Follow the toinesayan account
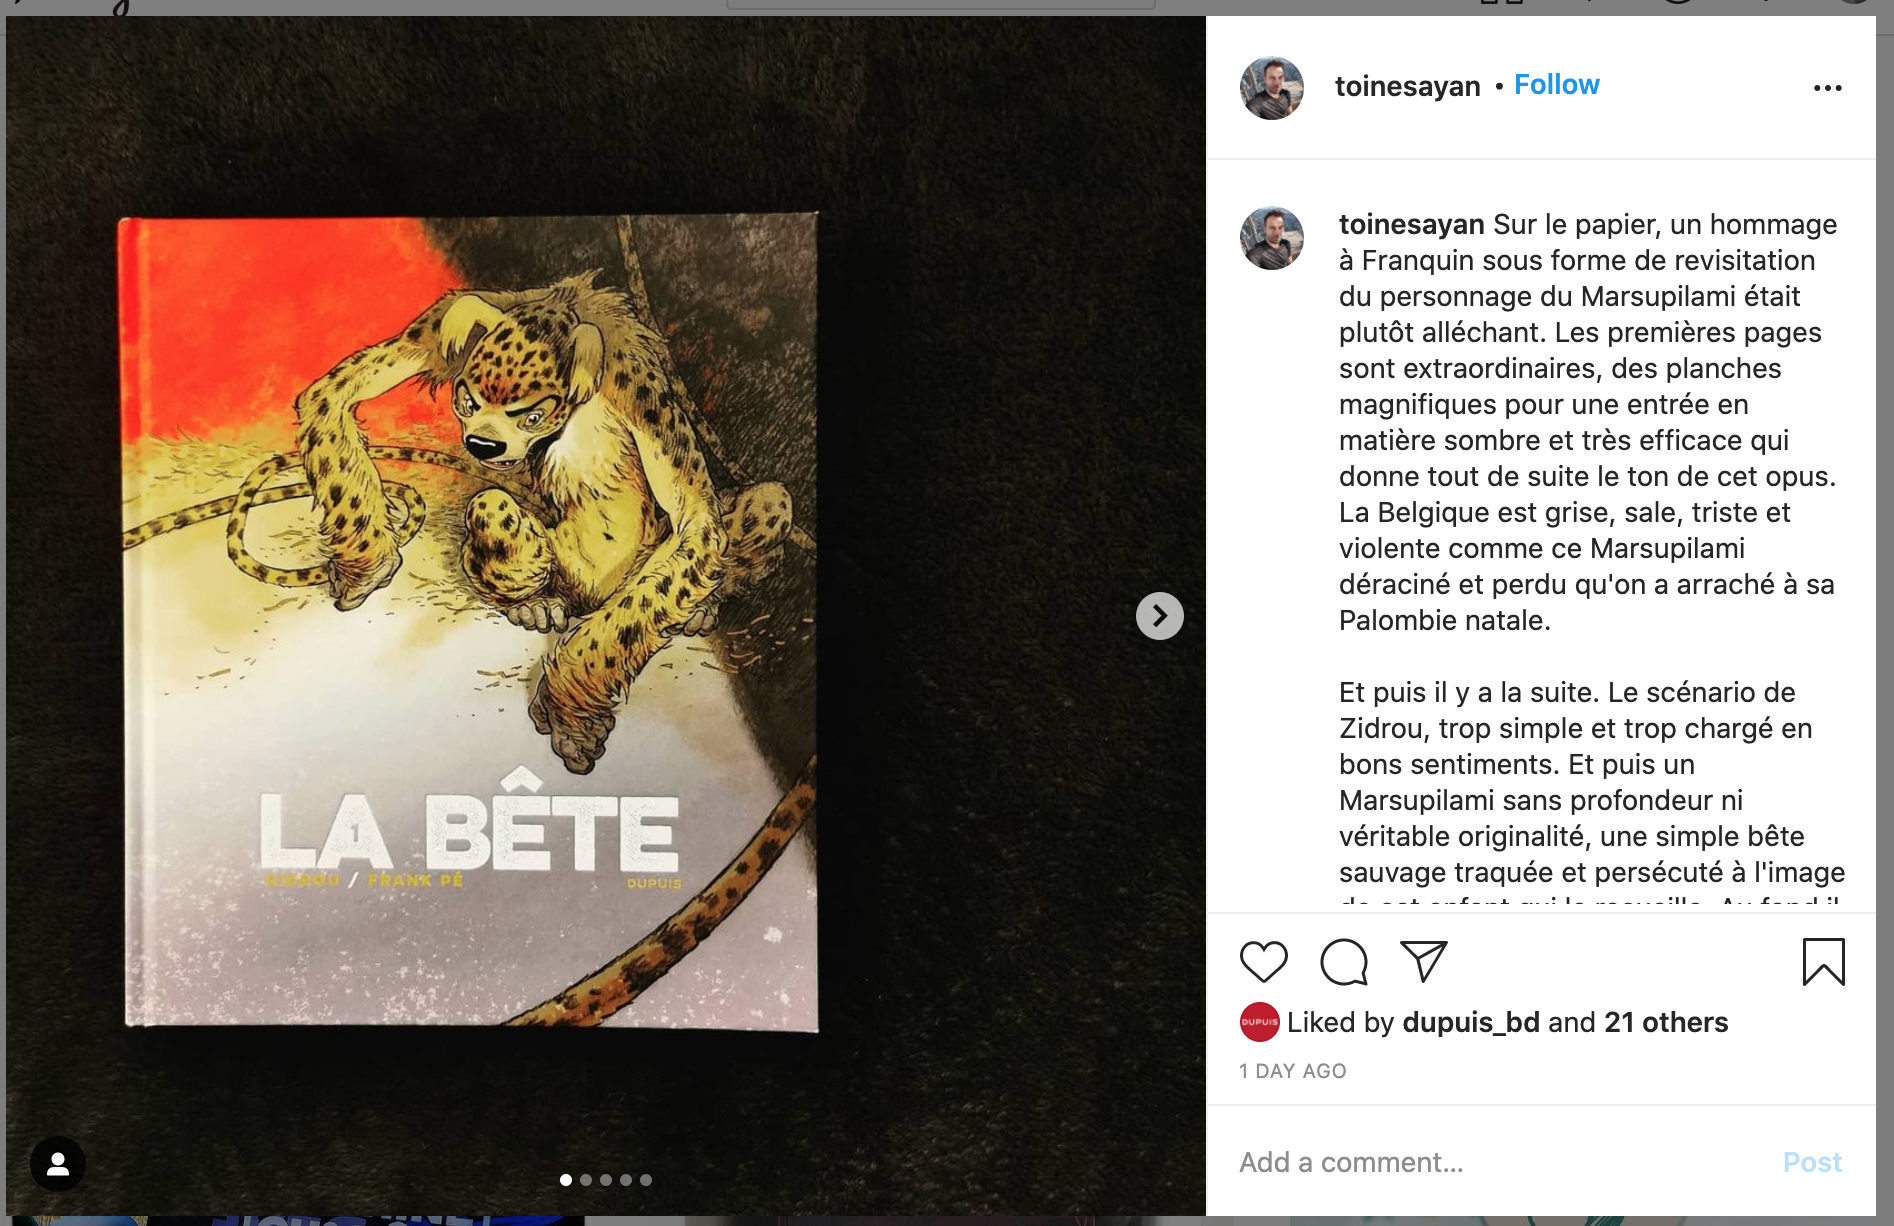This screenshot has width=1894, height=1226. [1556, 85]
